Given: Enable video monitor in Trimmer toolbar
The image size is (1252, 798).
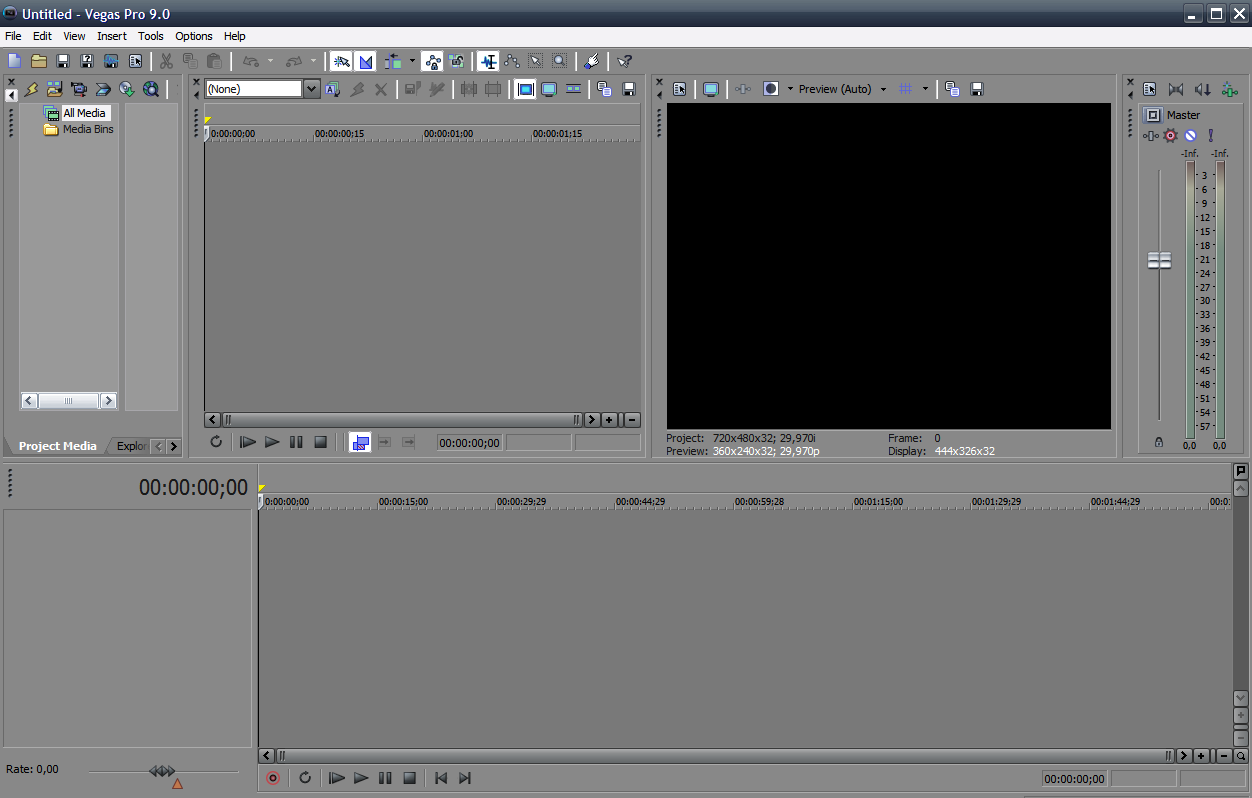Looking at the screenshot, I should tap(525, 89).
